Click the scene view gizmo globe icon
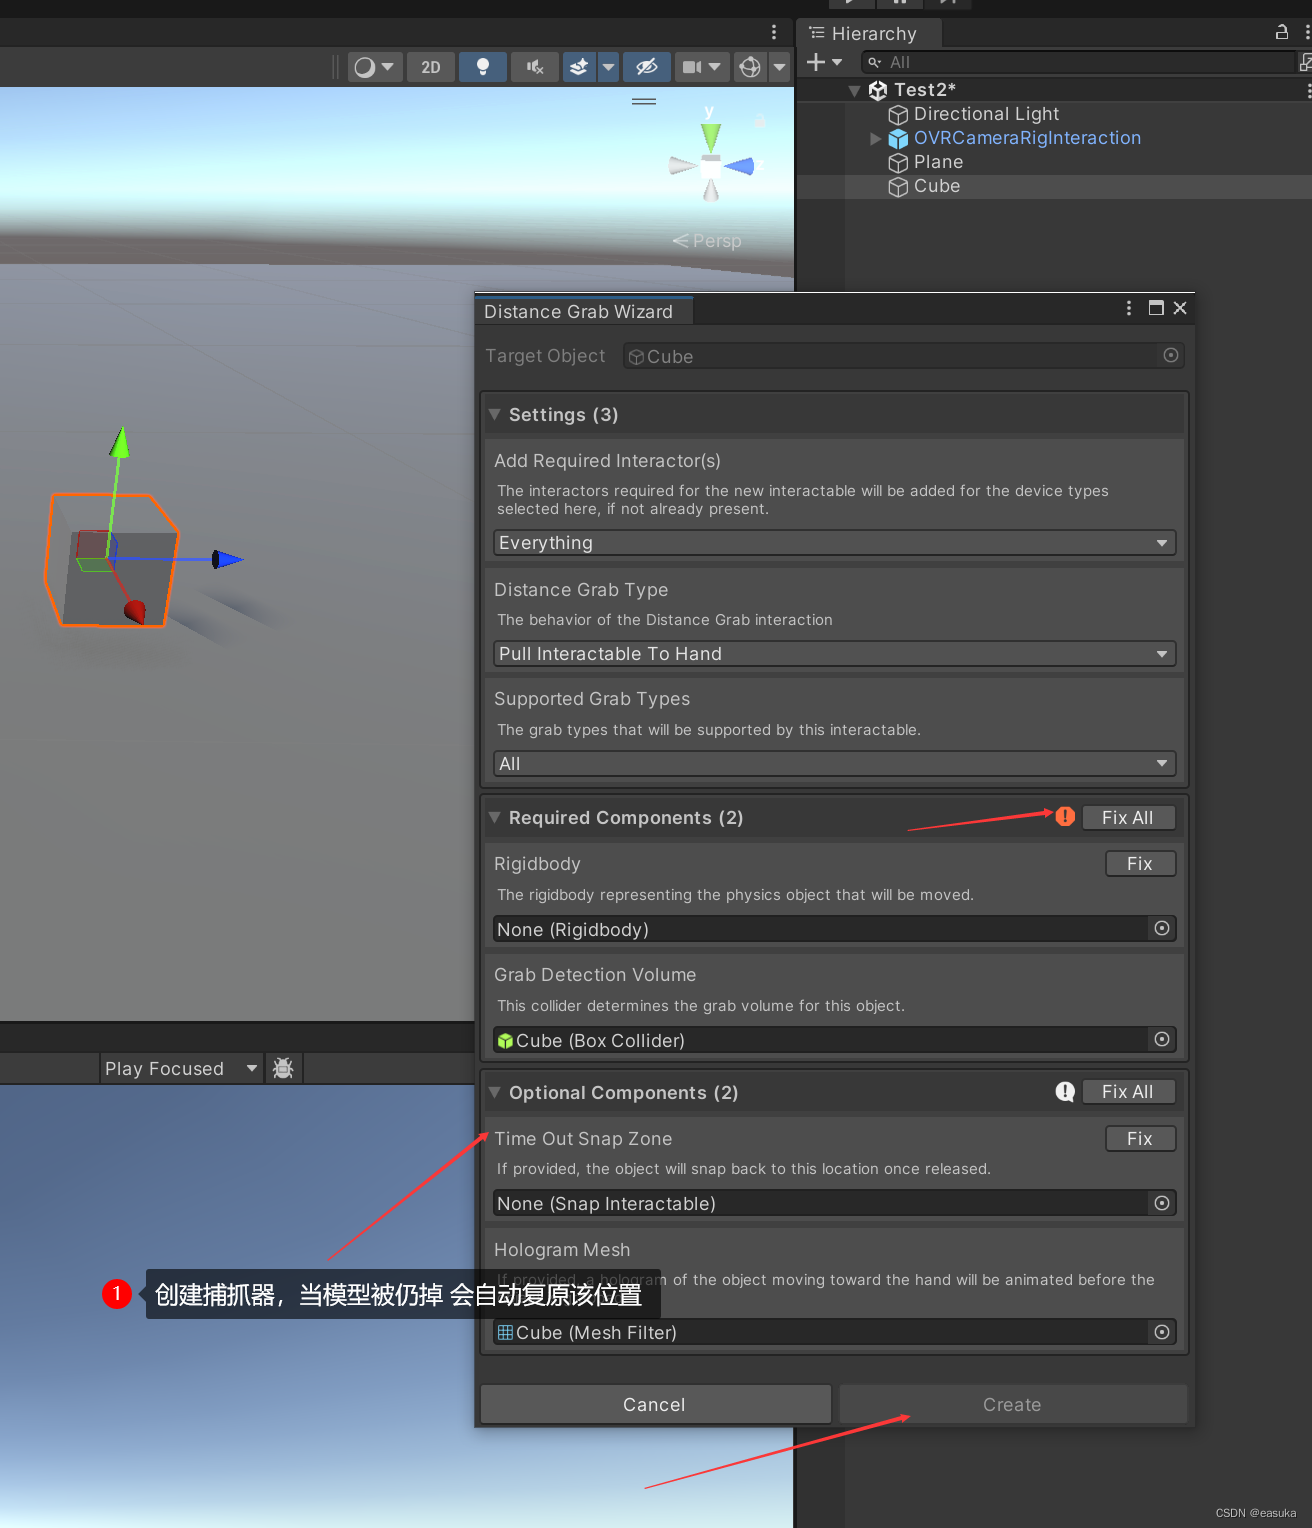The height and width of the screenshot is (1528, 1312). 748,67
